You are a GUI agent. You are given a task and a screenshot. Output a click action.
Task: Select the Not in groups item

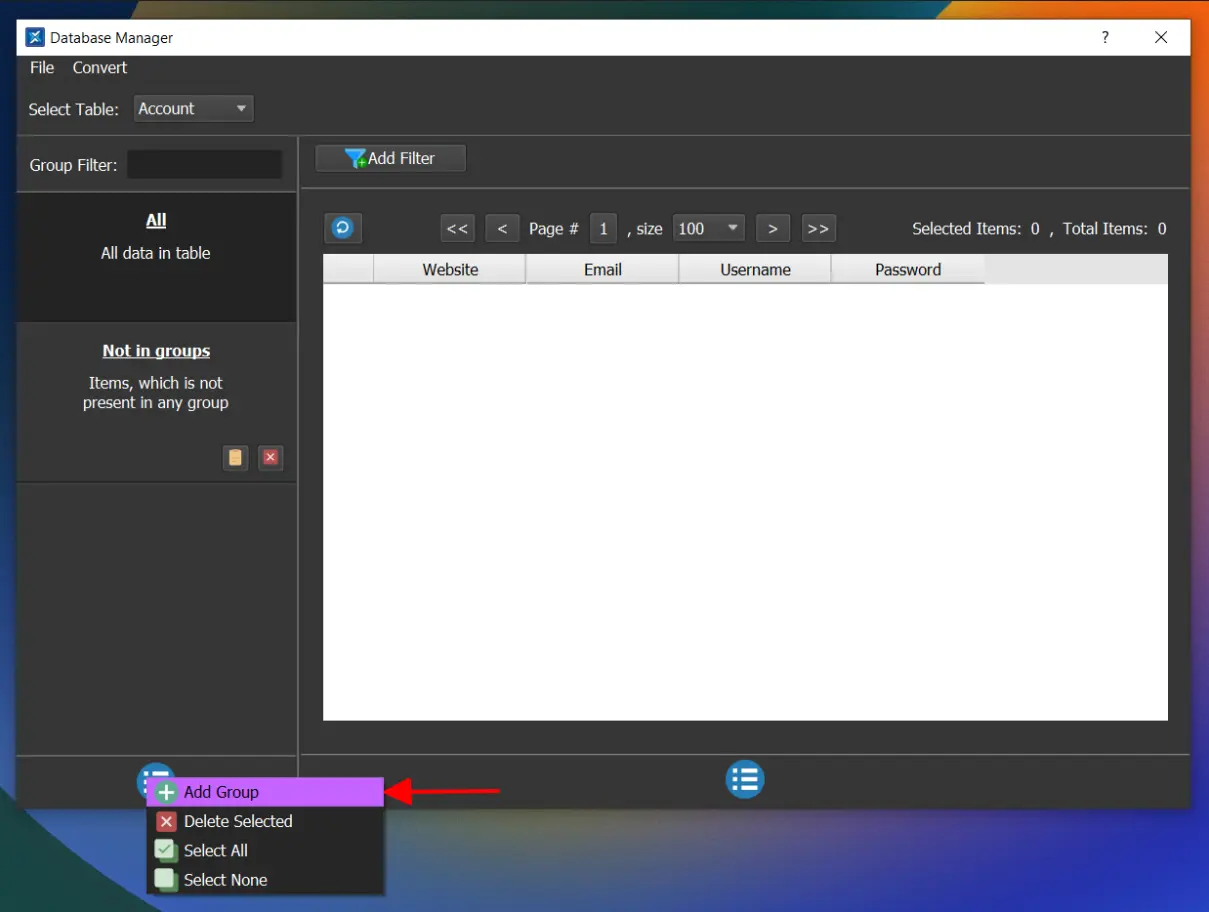[x=156, y=402]
